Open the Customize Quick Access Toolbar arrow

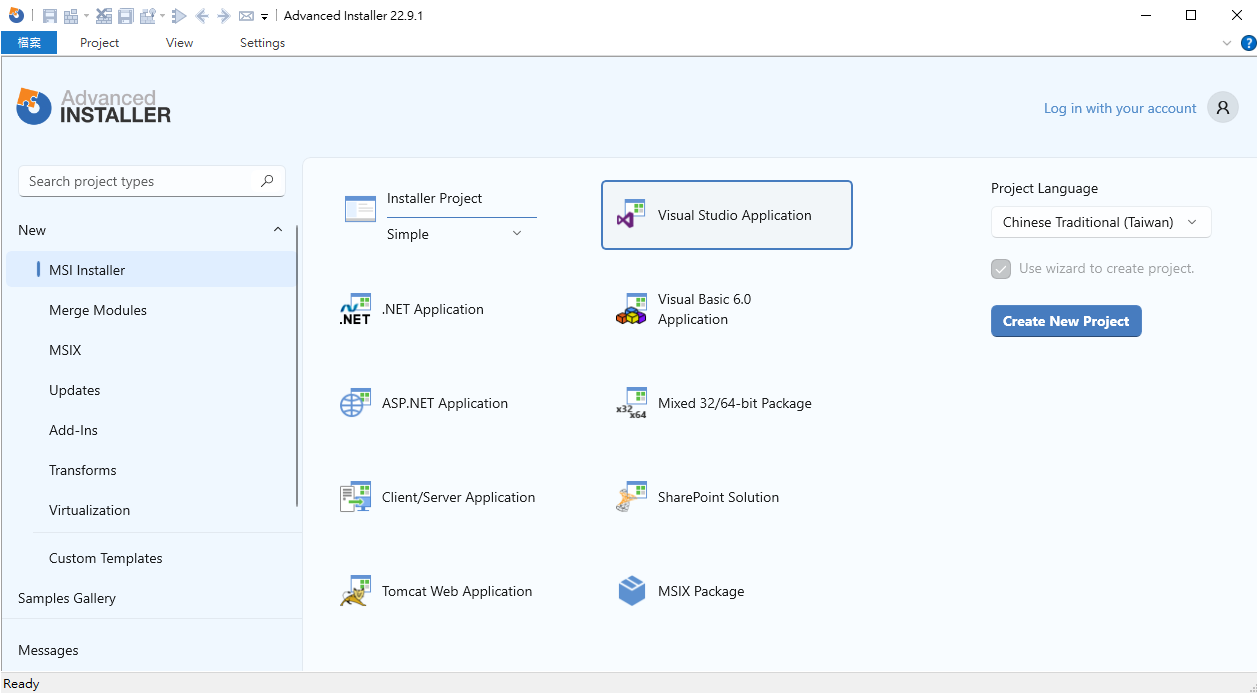tap(264, 17)
